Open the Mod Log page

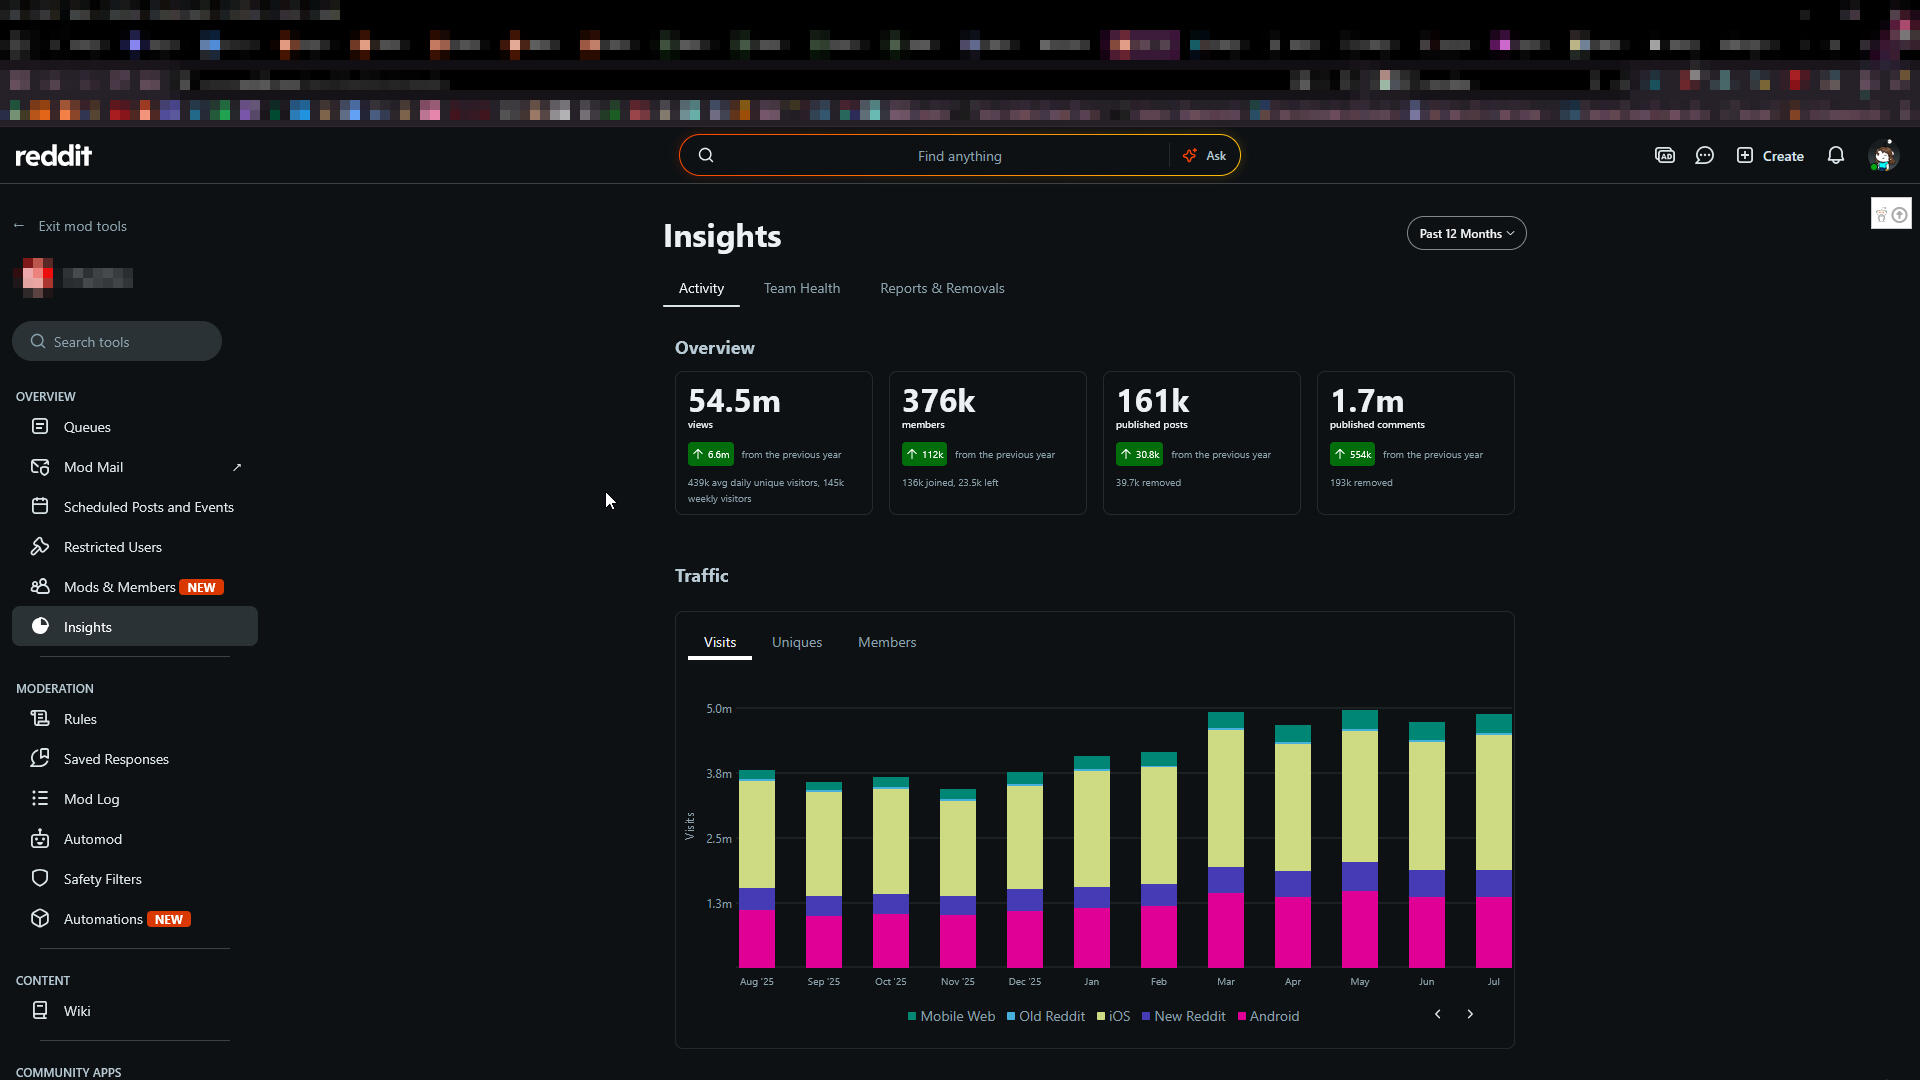(135, 799)
